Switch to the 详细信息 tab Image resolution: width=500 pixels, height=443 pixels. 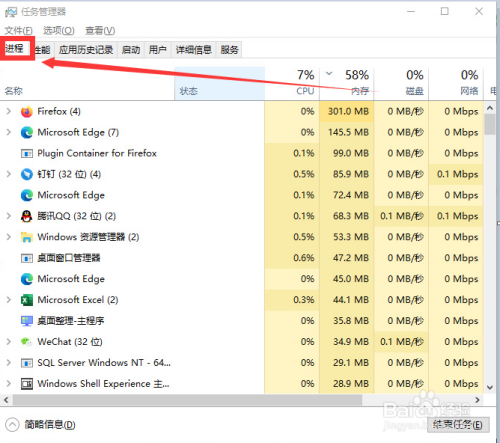(194, 50)
